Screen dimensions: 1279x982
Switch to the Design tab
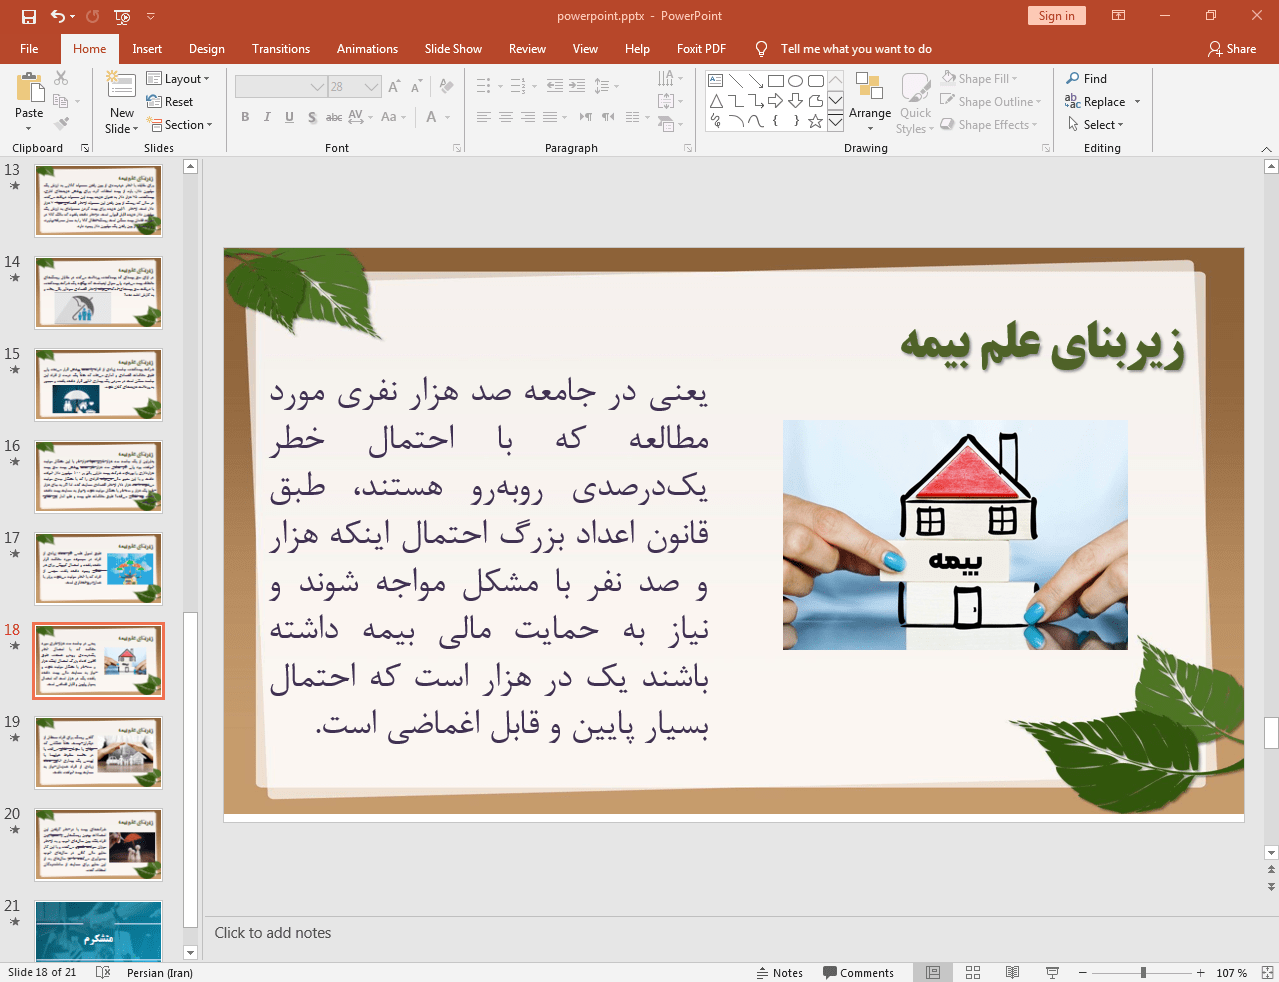207,48
